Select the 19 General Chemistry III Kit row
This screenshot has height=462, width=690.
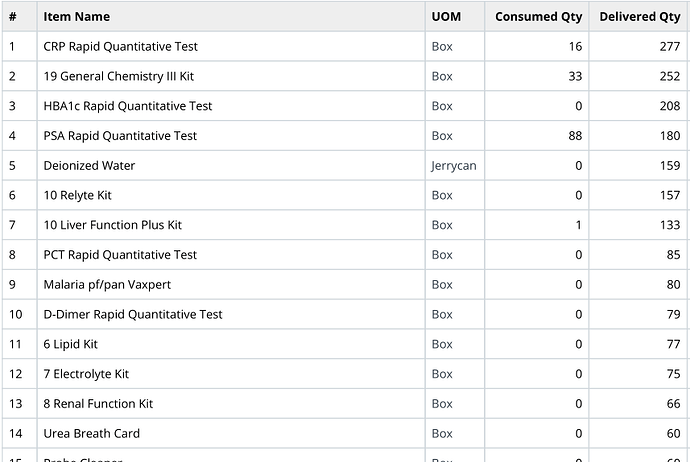[345, 76]
